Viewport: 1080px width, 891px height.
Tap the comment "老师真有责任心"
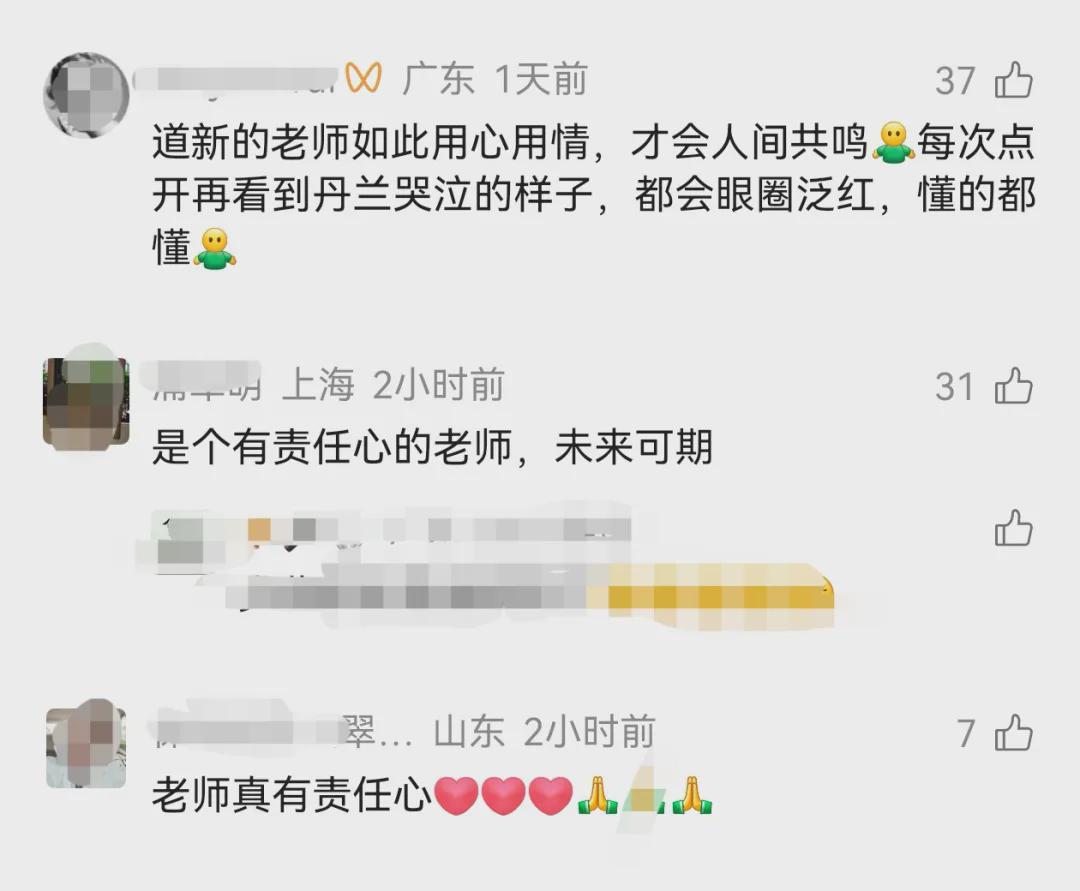(x=291, y=795)
